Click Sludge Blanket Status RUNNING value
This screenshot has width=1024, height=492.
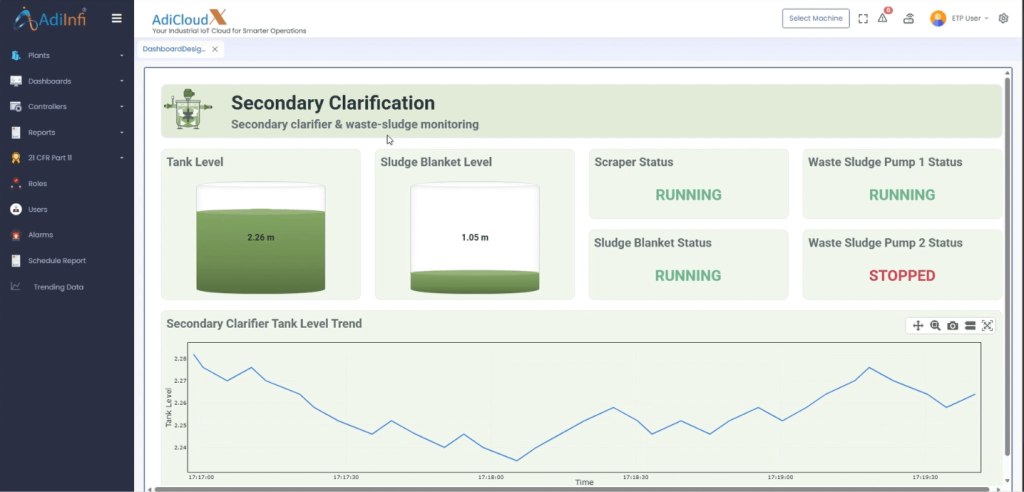[688, 276]
